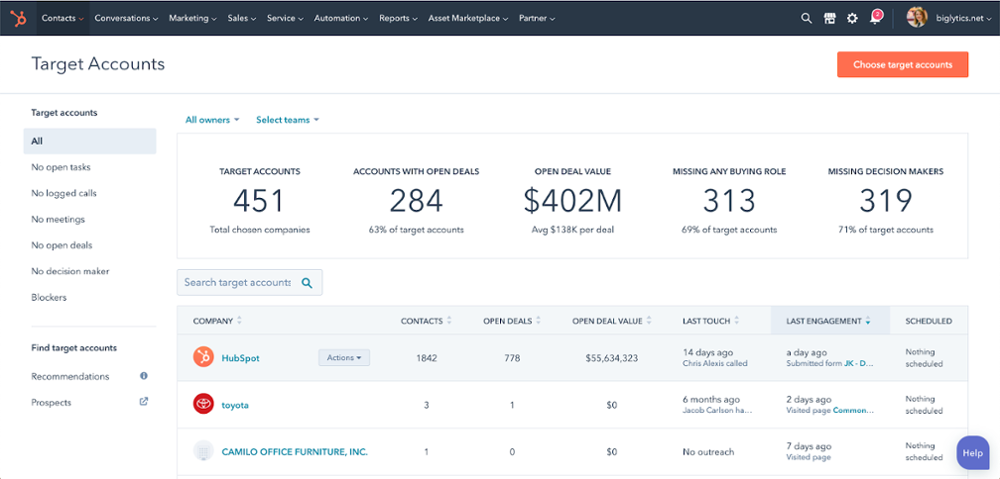Open the settings gear icon
The height and width of the screenshot is (479, 1000).
click(x=852, y=18)
